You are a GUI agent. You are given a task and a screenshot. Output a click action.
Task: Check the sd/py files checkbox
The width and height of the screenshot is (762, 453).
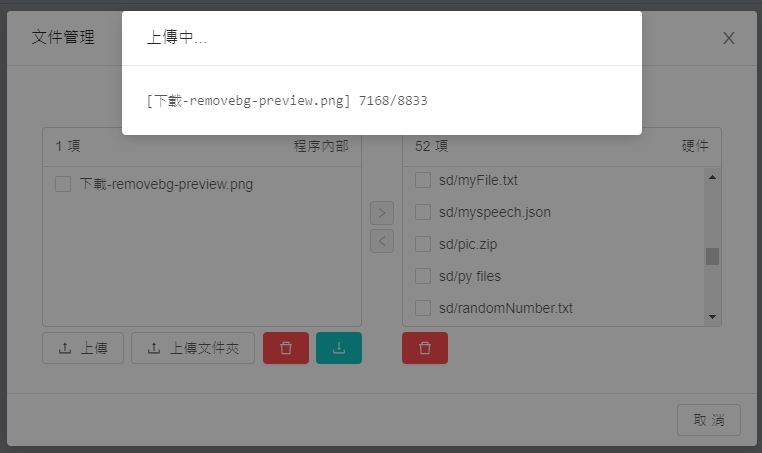click(423, 276)
